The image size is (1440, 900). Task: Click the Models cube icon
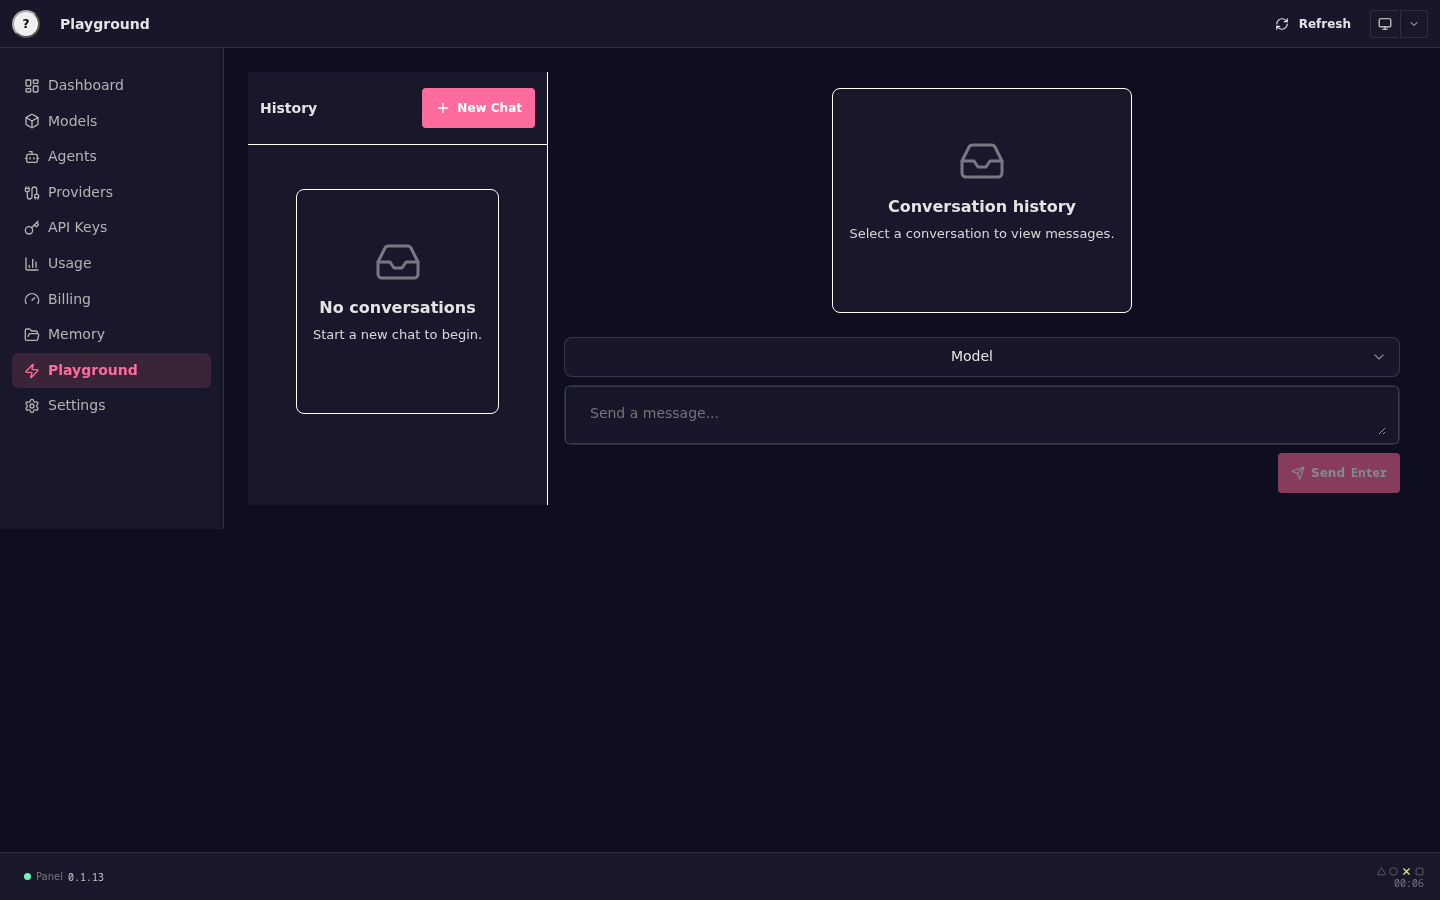32,121
